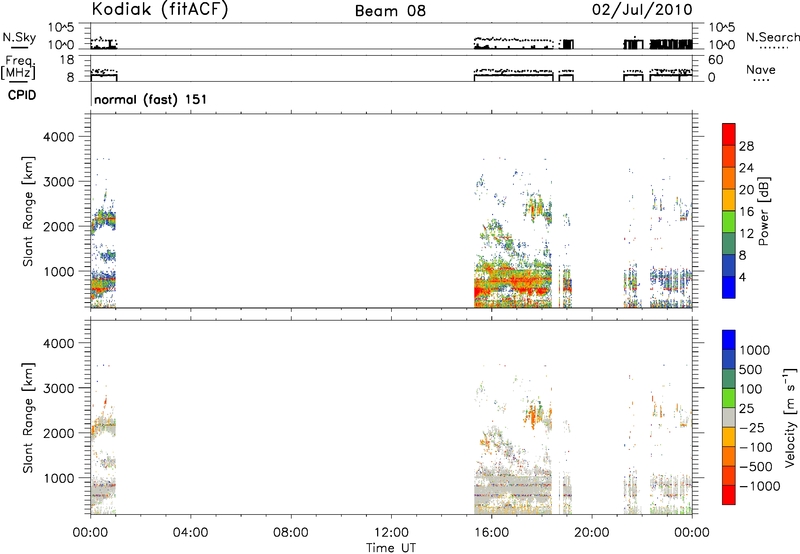Click the '08:00' time tick label
Viewport: 800px width, 554px height.
(x=291, y=533)
